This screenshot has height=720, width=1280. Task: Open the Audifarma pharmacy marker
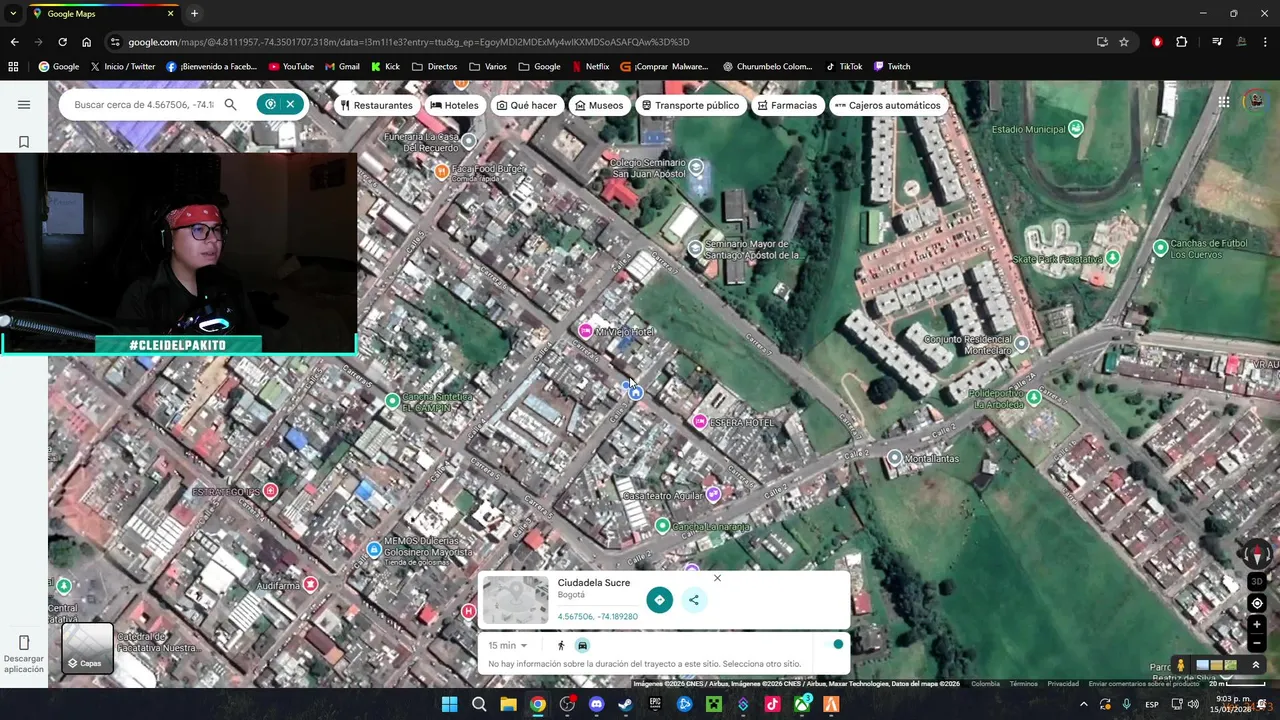[x=310, y=584]
